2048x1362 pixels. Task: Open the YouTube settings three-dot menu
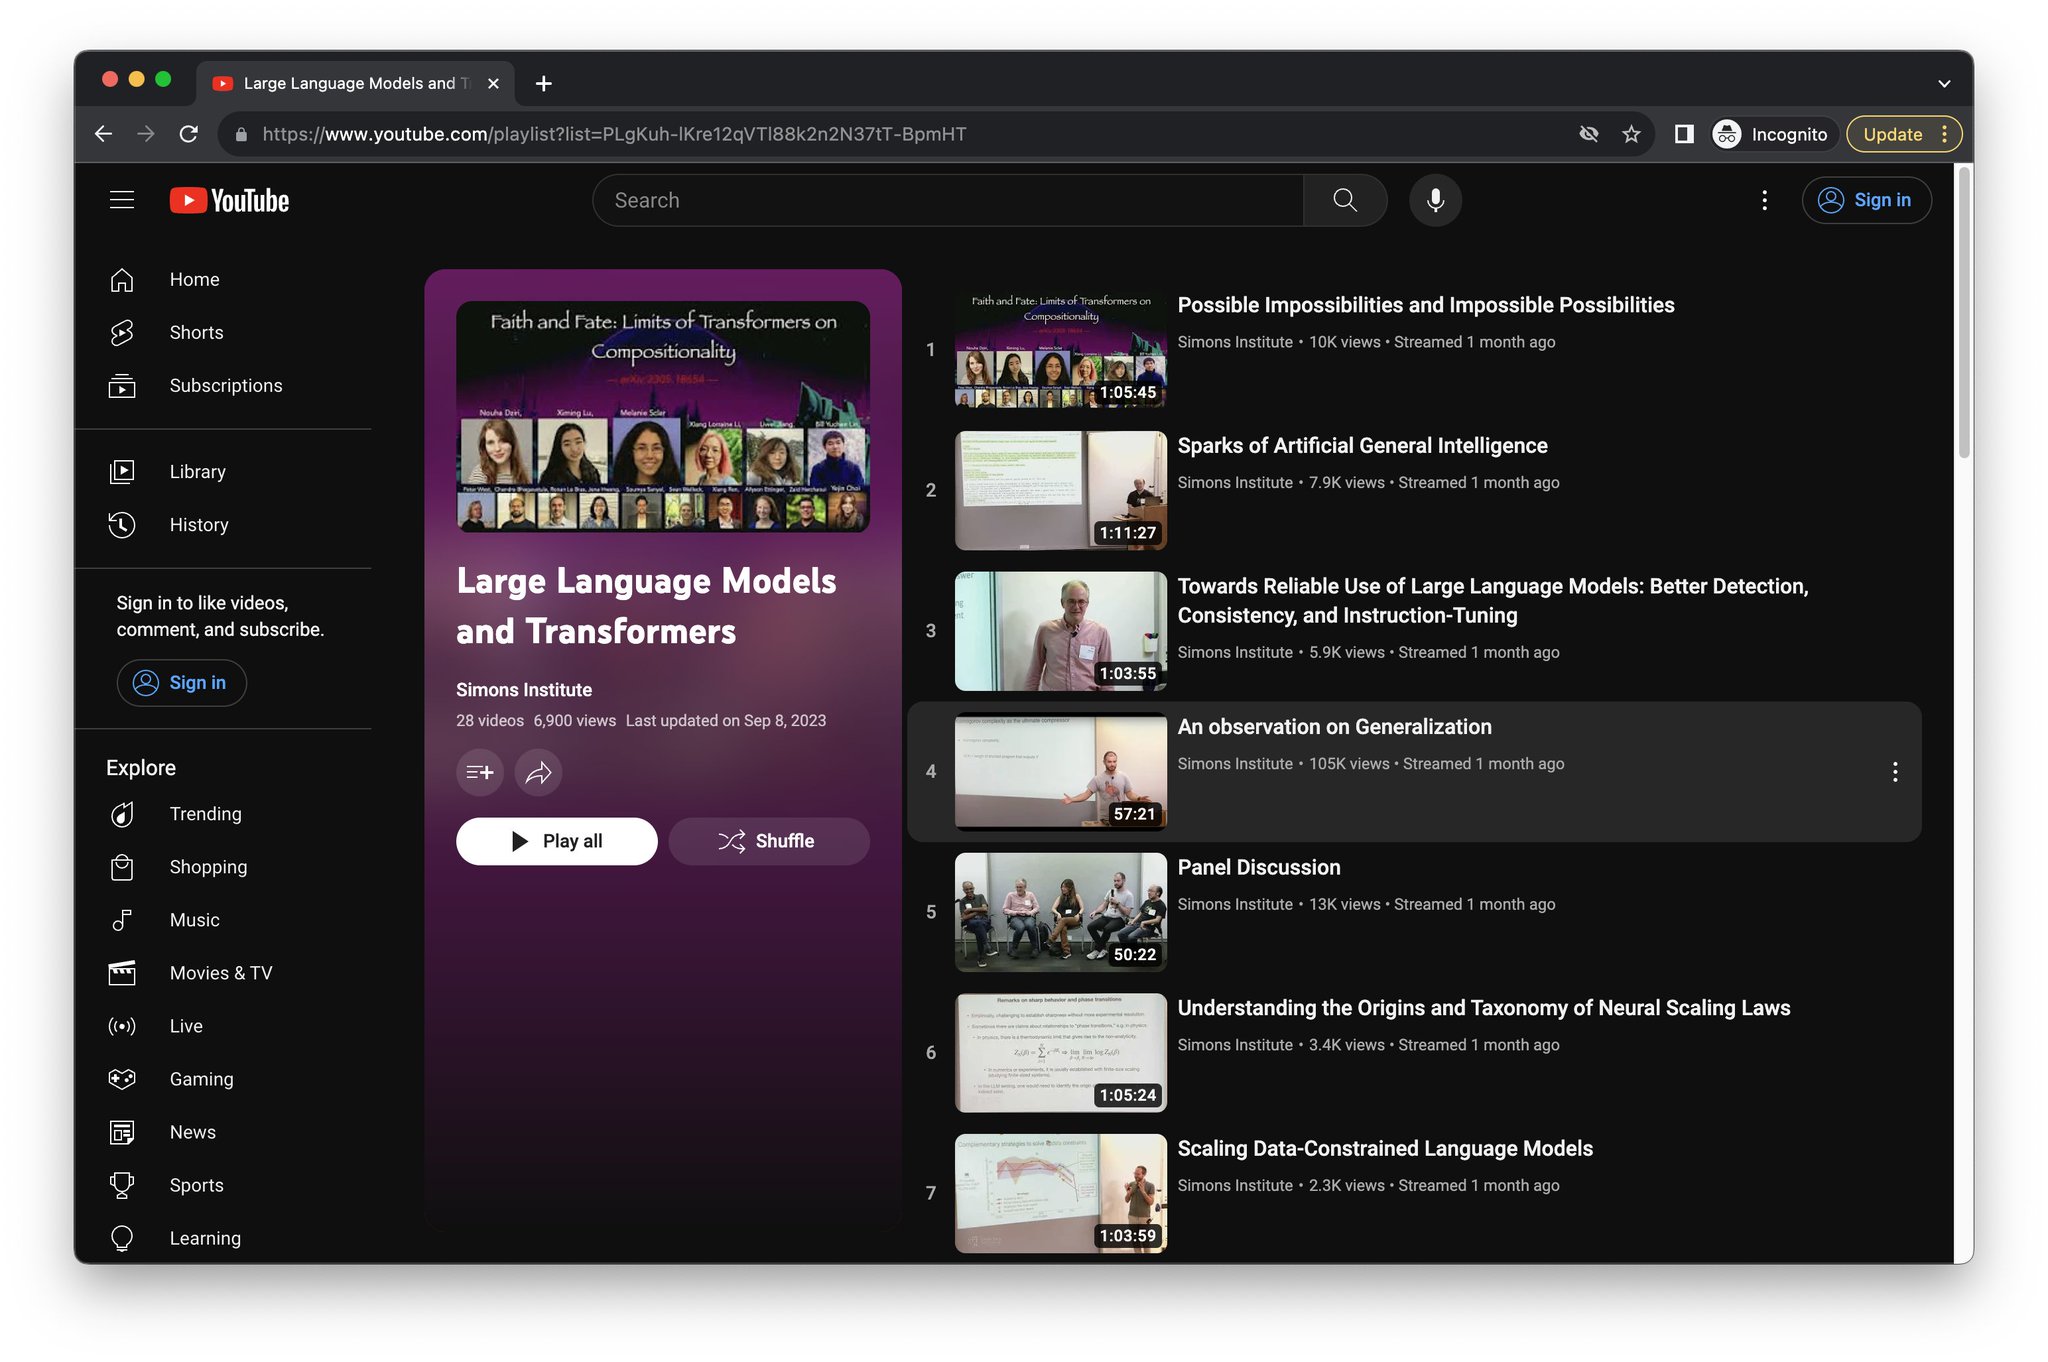pos(1764,200)
